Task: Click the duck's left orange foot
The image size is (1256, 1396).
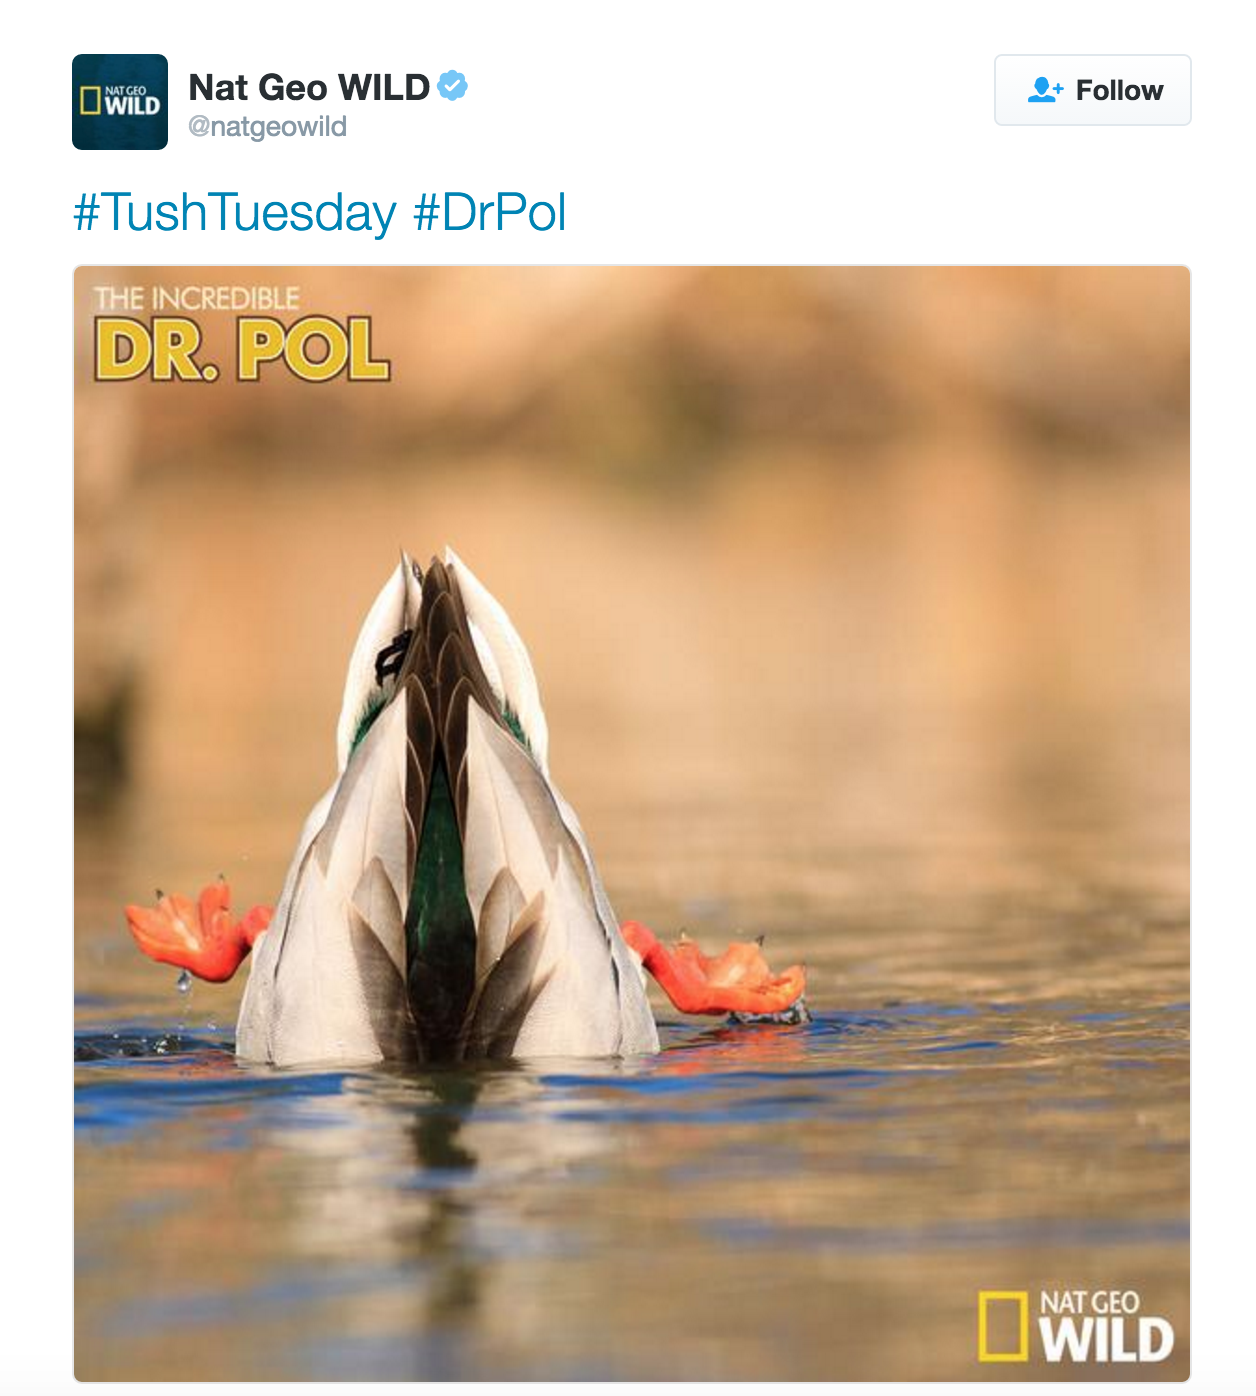Action: [x=195, y=932]
